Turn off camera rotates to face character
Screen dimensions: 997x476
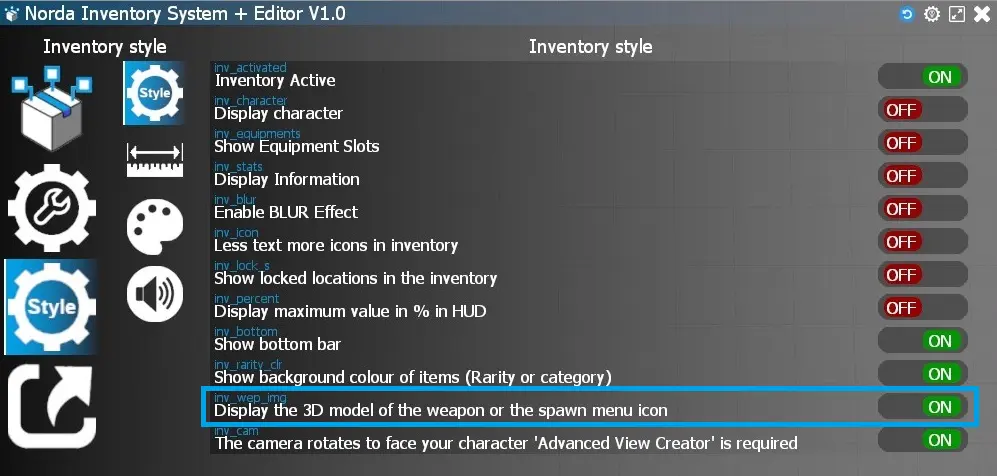point(923,440)
